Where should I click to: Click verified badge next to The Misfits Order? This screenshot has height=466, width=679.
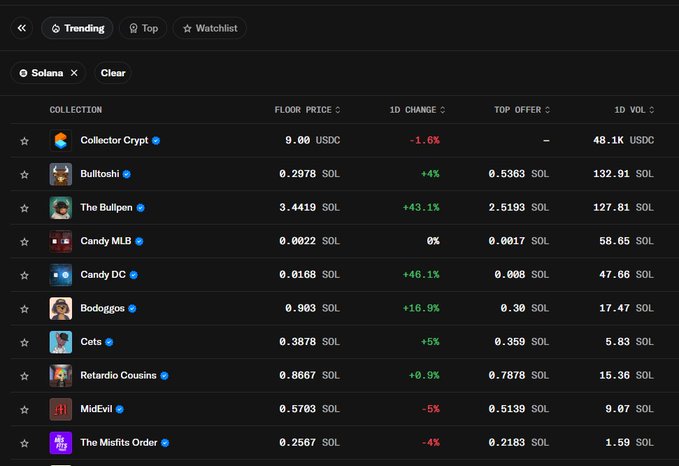165,443
